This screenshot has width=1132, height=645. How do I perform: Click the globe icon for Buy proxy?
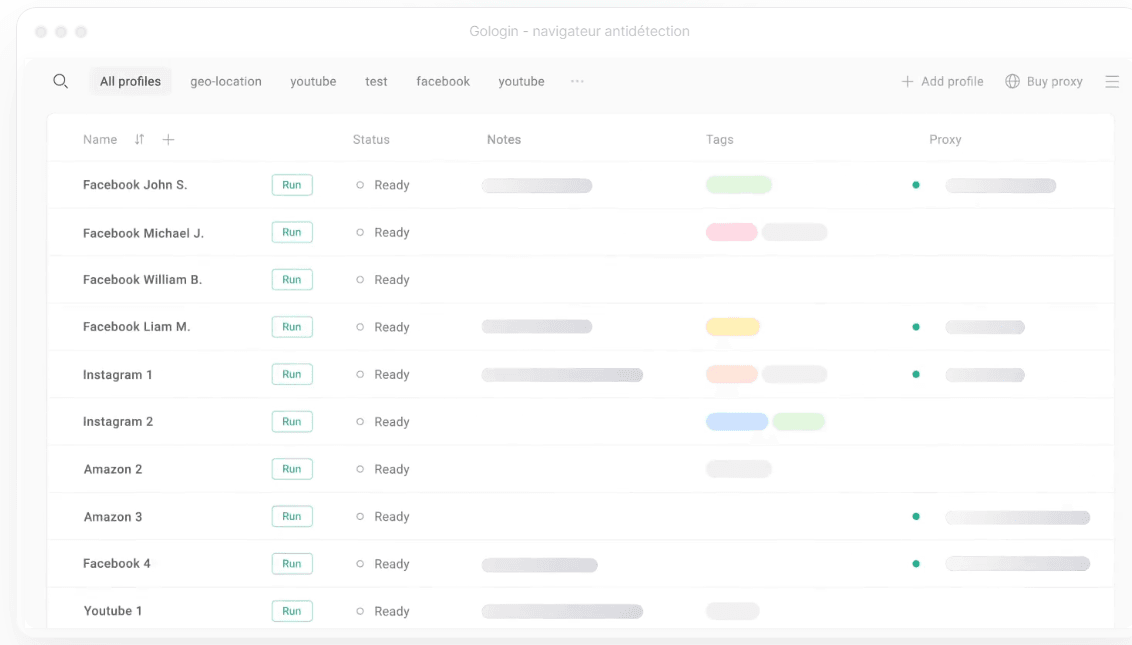pyautogui.click(x=1012, y=82)
